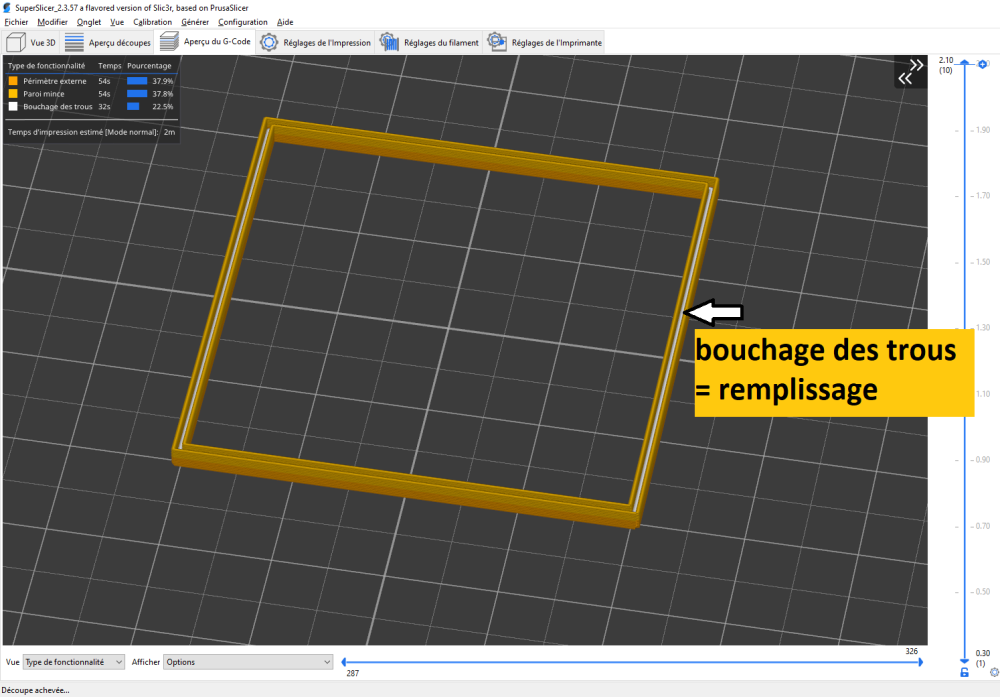Click the Type de fonctionnalité legend header
The height and width of the screenshot is (697, 1000).
tap(47, 66)
